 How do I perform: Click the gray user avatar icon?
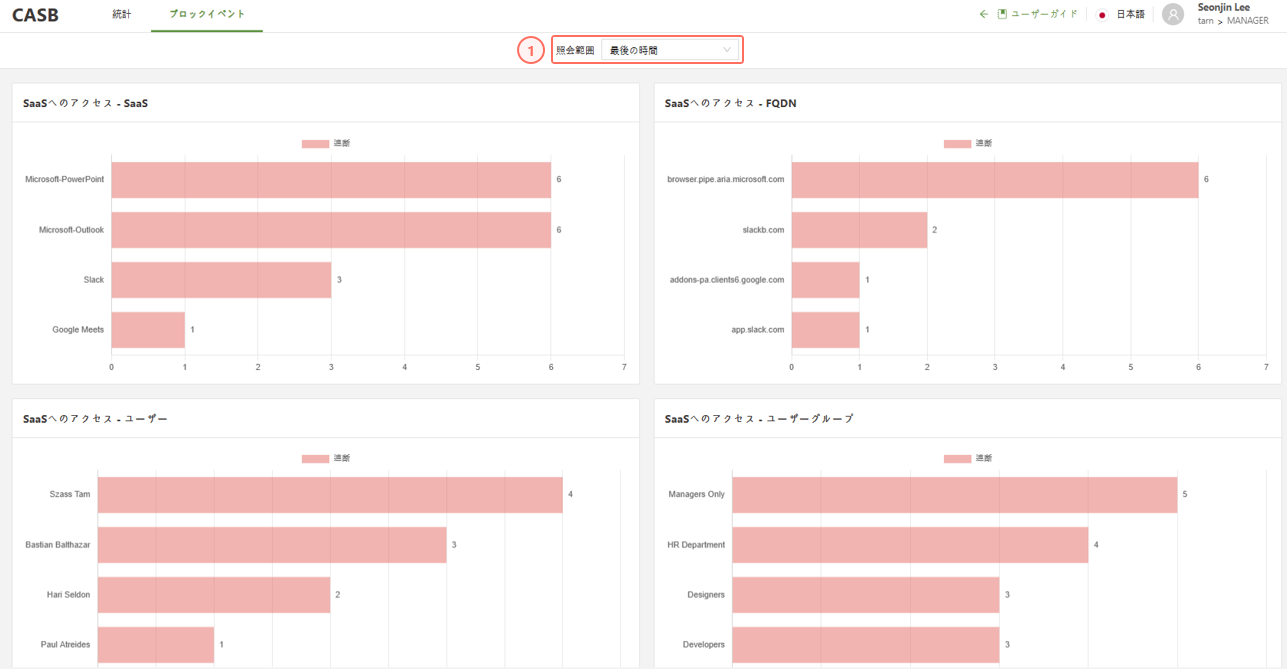coord(1173,15)
